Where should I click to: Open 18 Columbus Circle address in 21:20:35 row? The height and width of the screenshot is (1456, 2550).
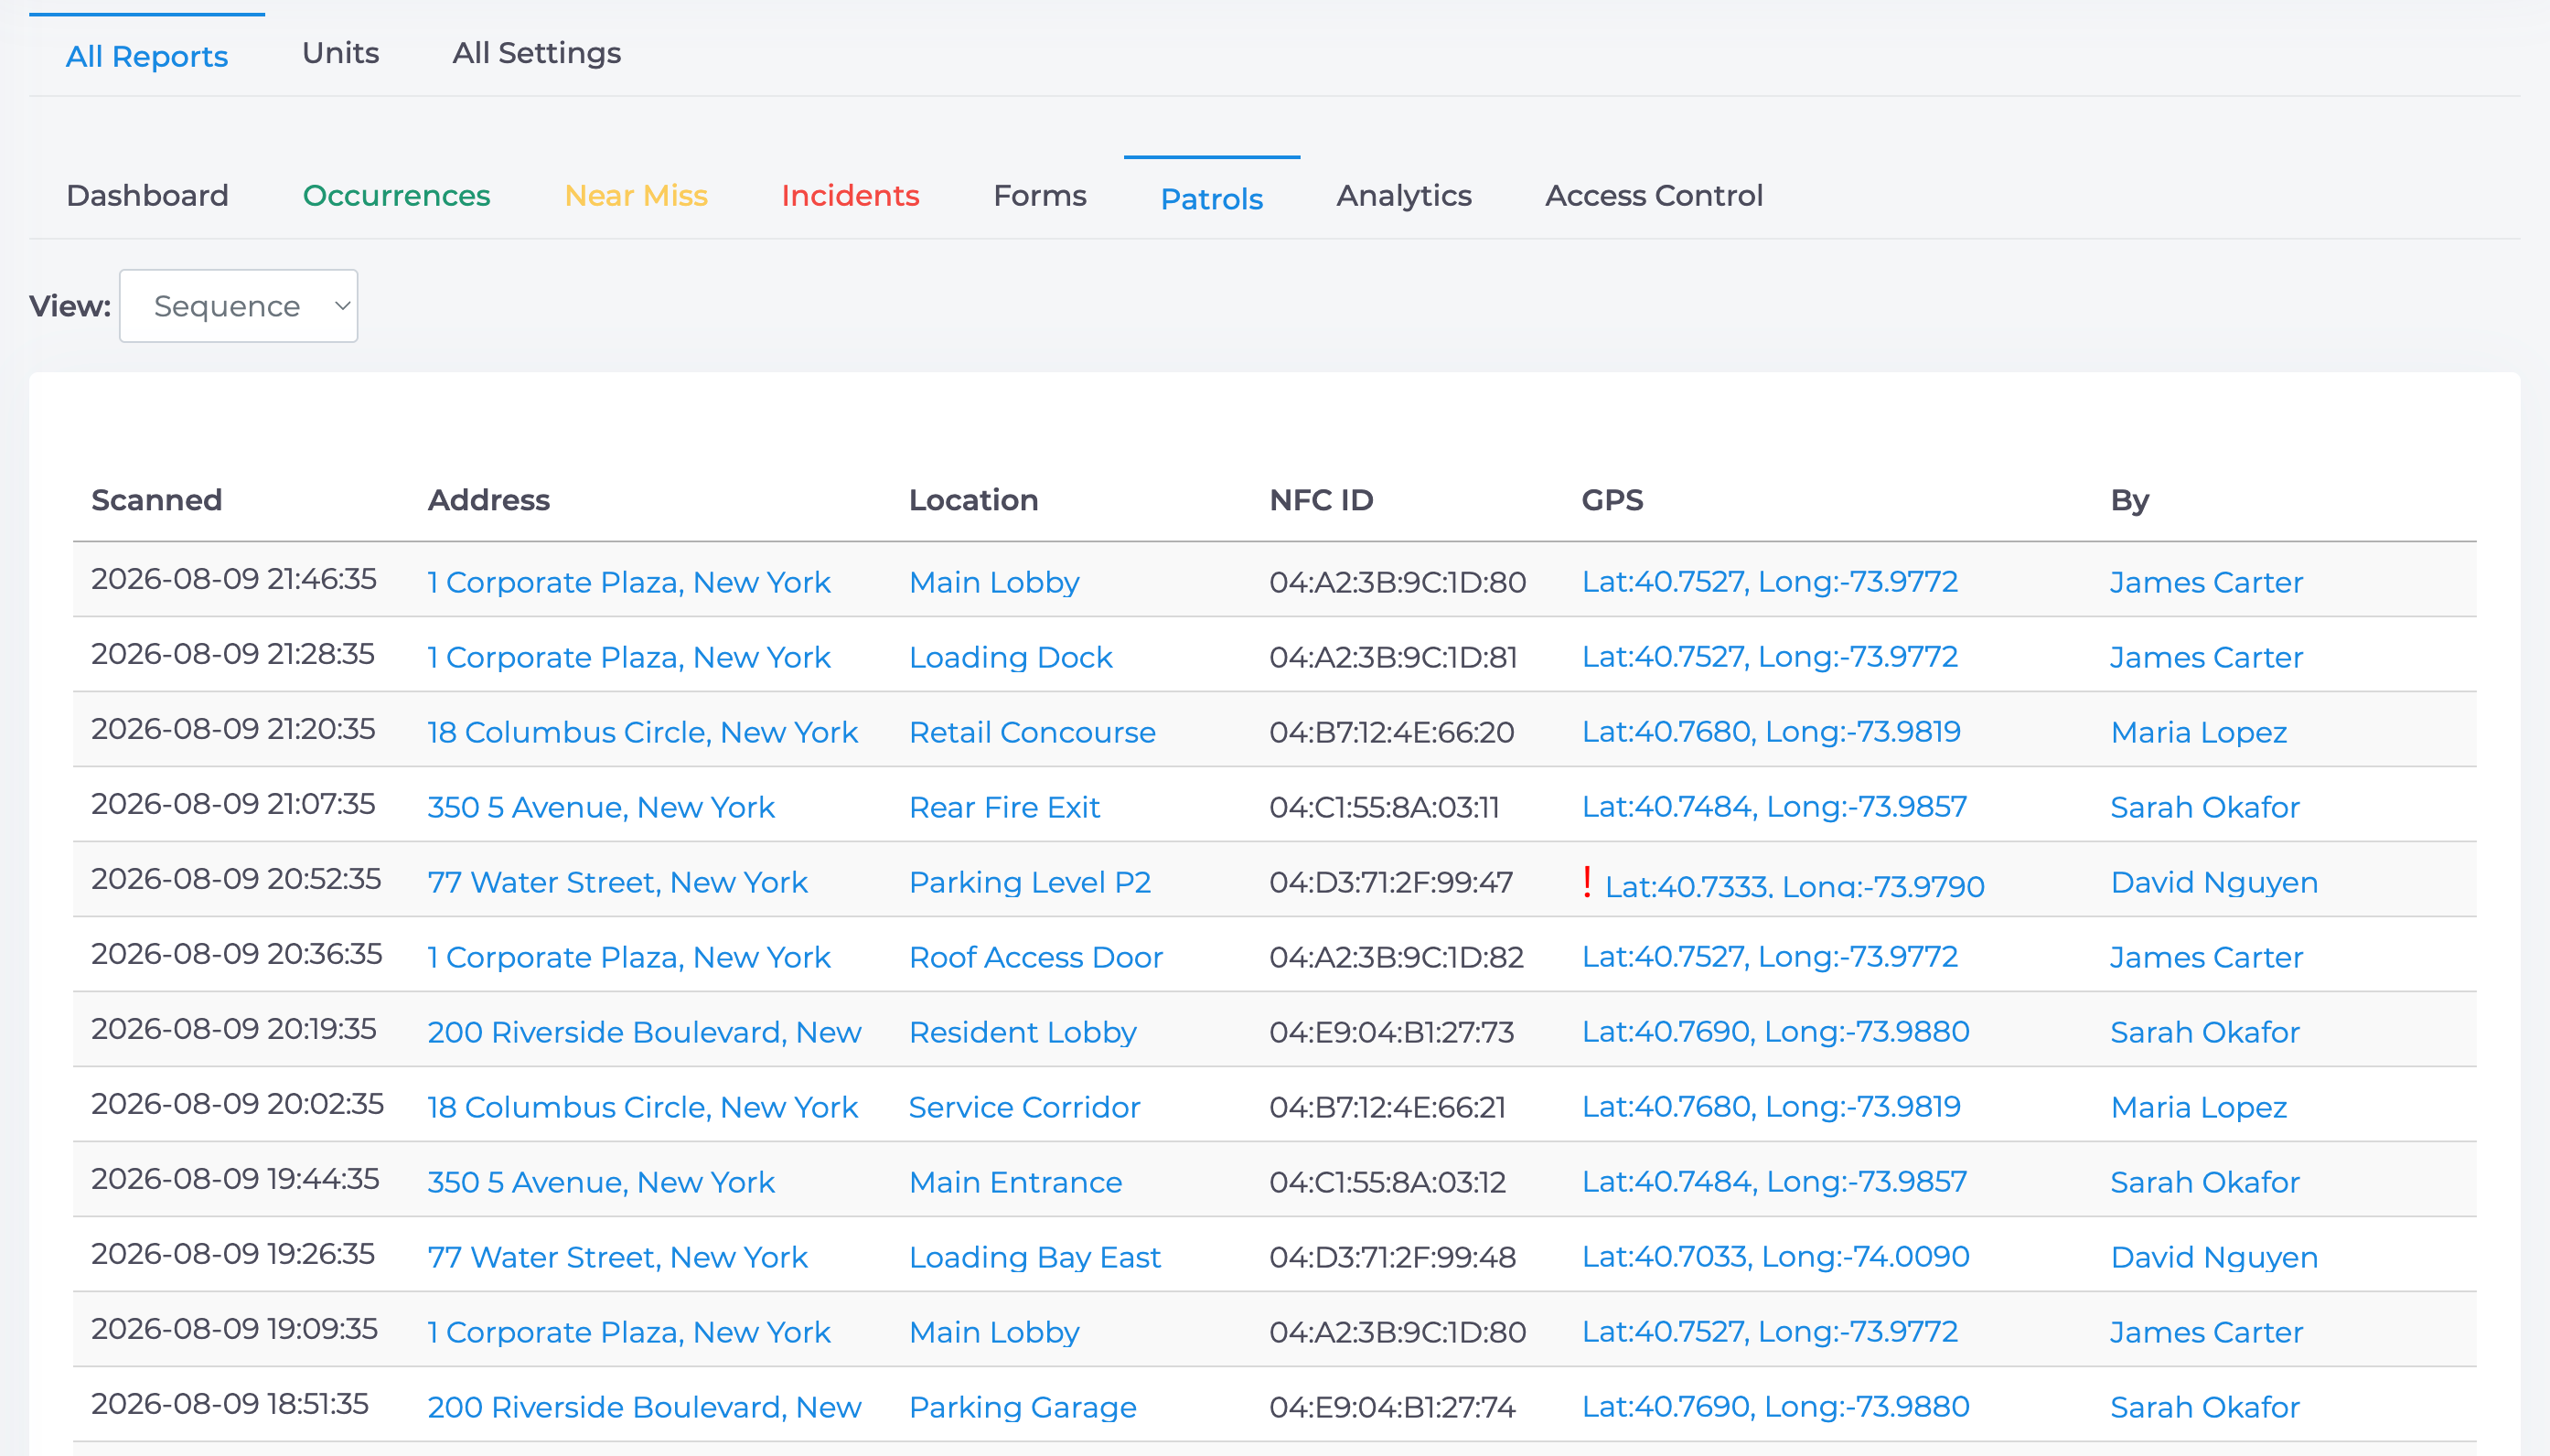(x=643, y=732)
